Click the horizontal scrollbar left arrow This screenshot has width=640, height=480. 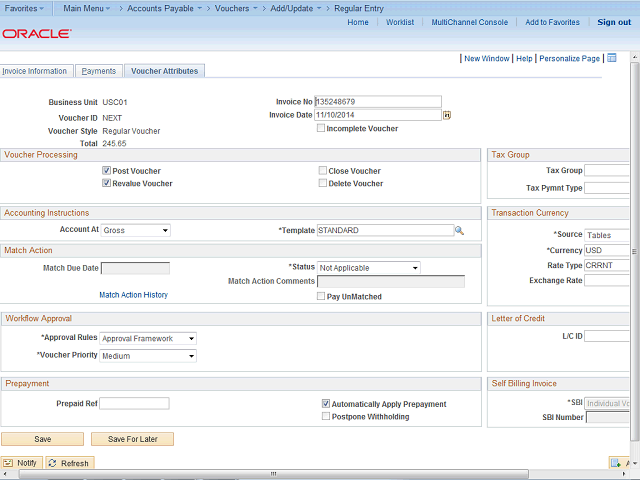(4, 474)
